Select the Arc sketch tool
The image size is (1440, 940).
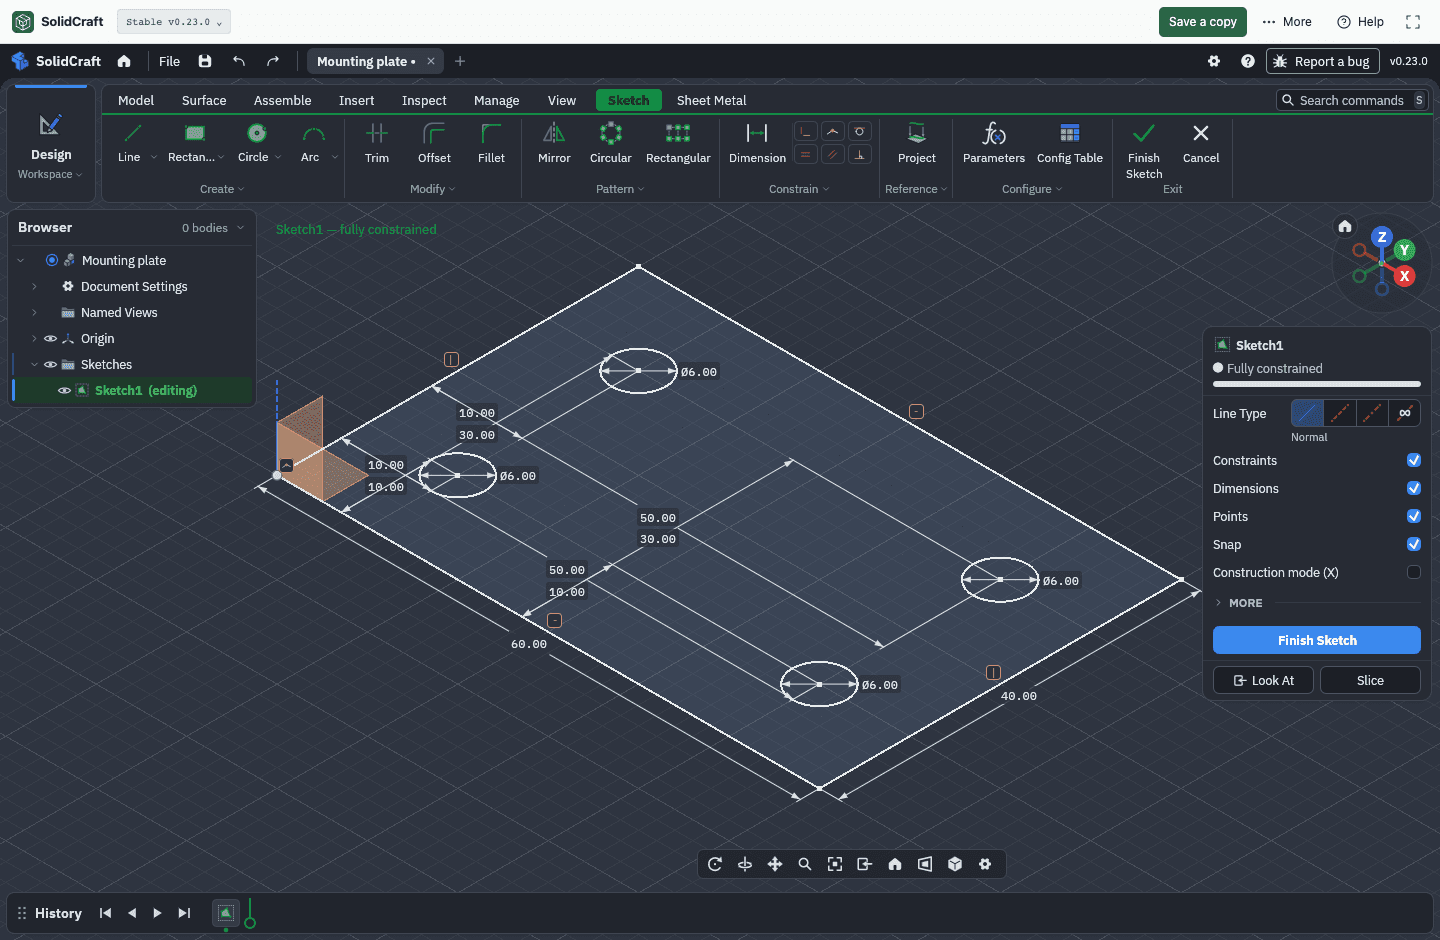coord(311,142)
